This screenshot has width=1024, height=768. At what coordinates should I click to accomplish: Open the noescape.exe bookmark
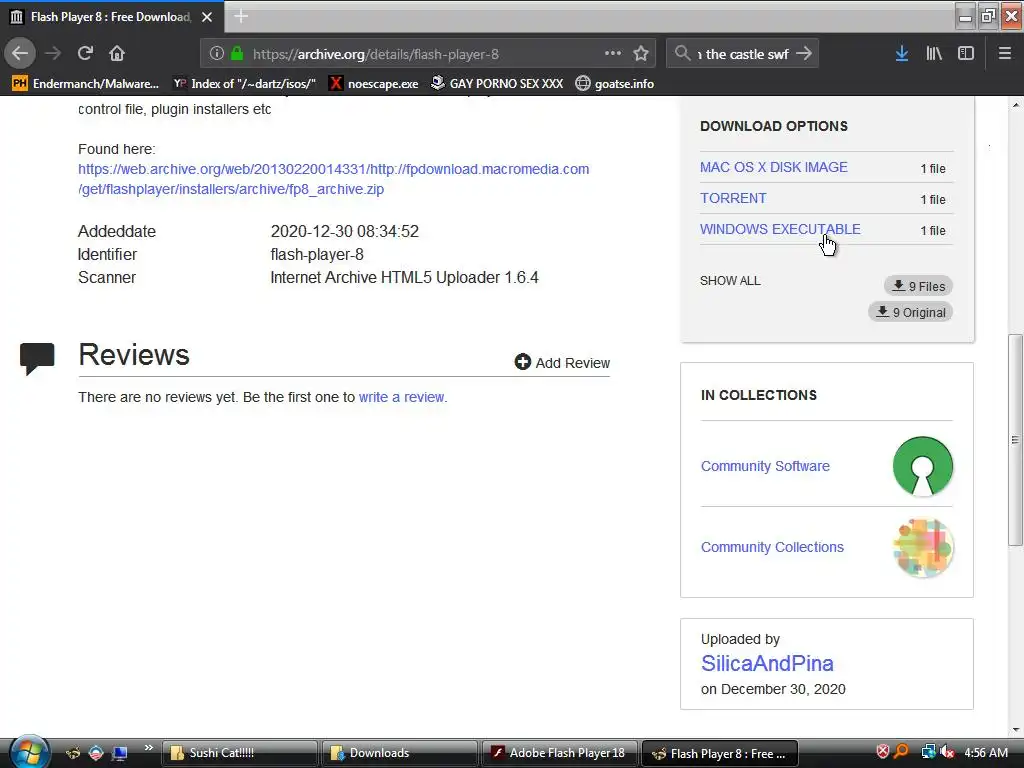coord(374,84)
